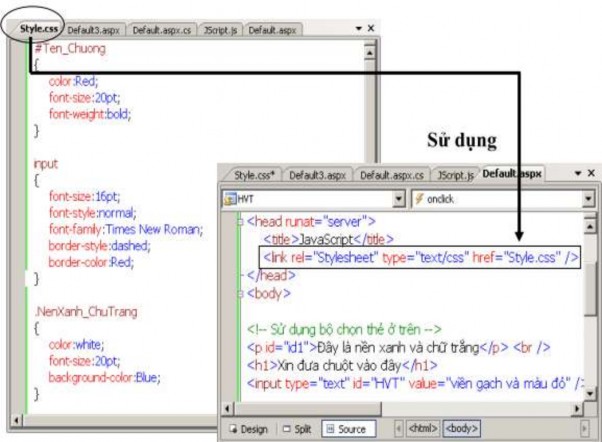Open the onclick event dropdown
602x442 pixels.
588,199
